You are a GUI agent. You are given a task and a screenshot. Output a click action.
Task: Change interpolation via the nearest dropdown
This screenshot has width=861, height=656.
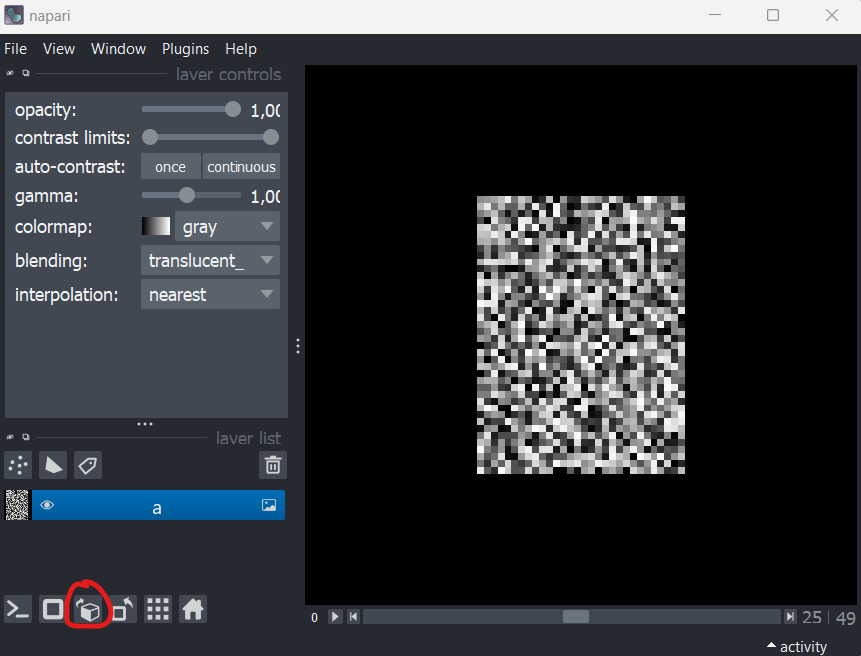(x=210, y=294)
